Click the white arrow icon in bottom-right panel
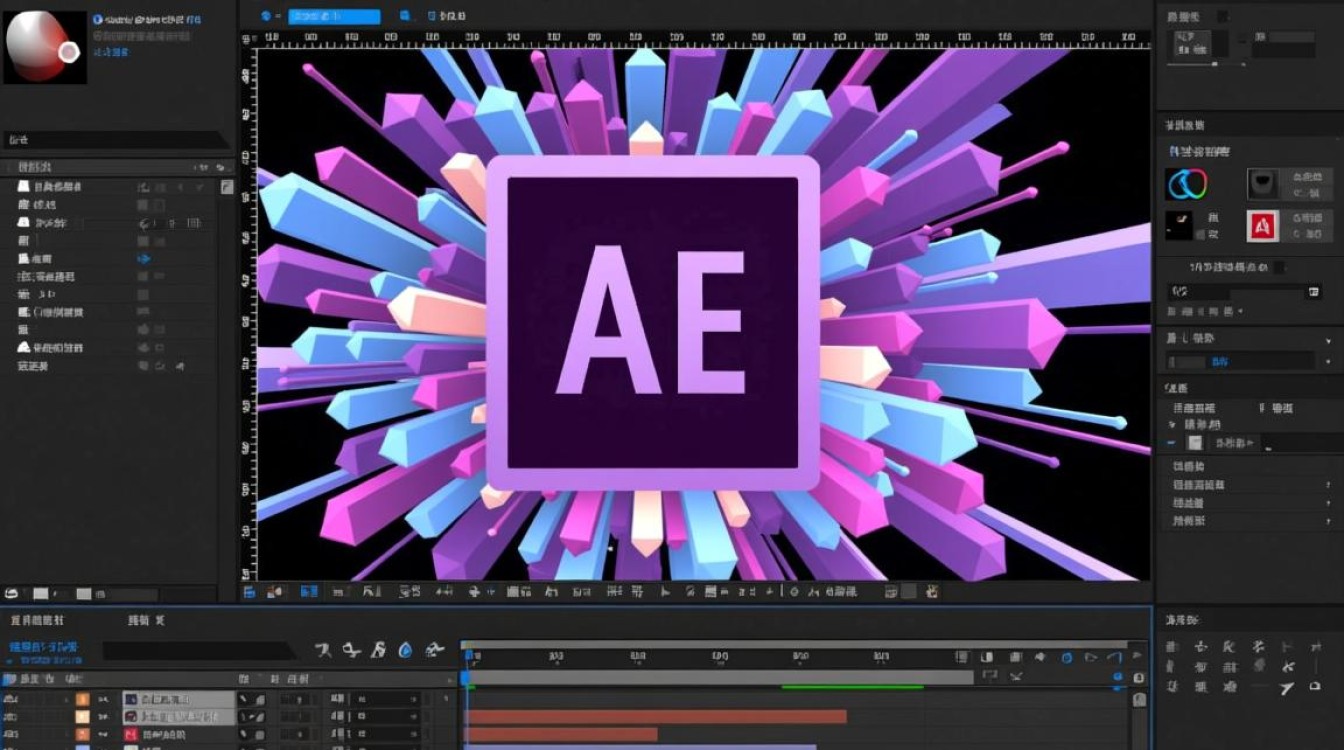This screenshot has height=750, width=1344. [1286, 688]
